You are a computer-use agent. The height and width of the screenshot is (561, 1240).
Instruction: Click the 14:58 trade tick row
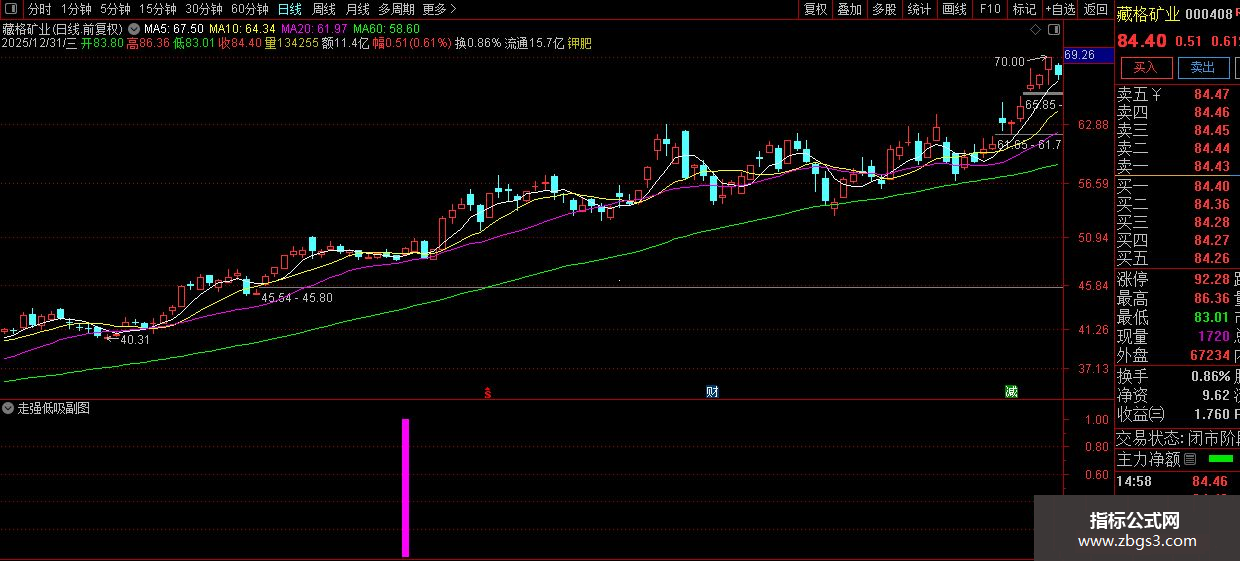click(x=1178, y=481)
